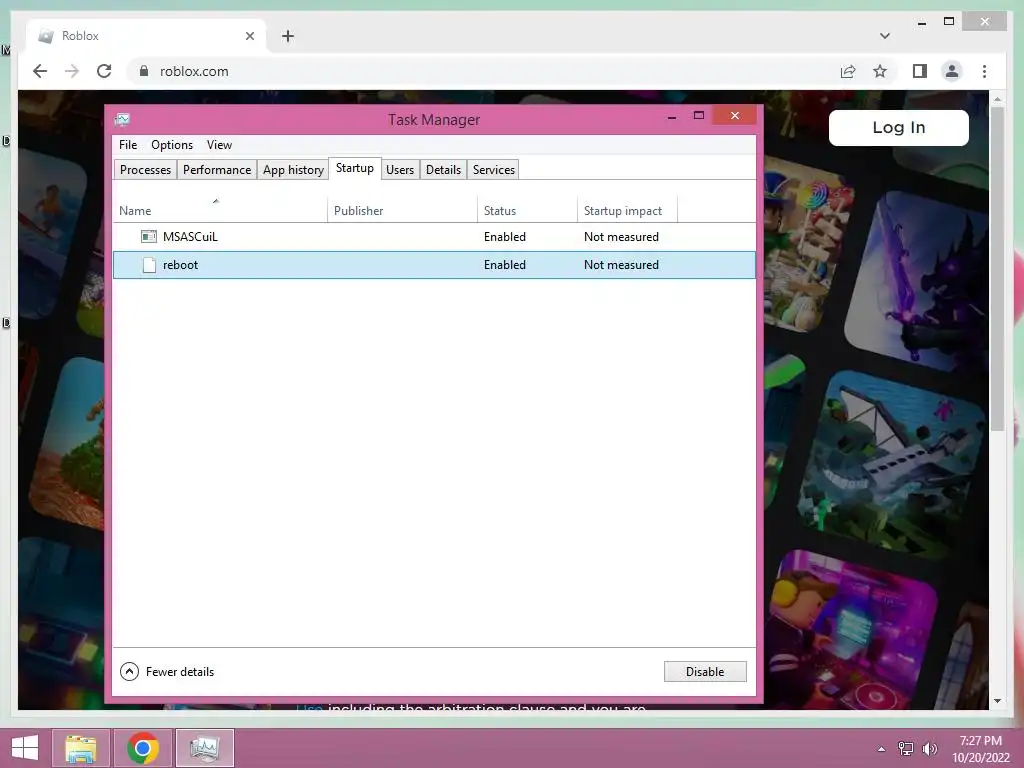Image resolution: width=1024 pixels, height=768 pixels.
Task: Click the roblox.com address bar
Action: click(x=483, y=71)
